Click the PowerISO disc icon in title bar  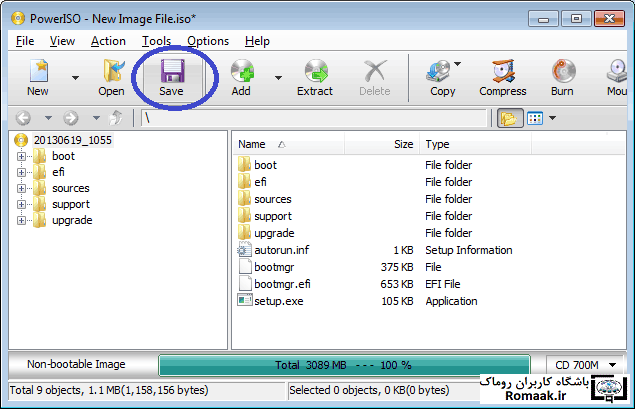[x=18, y=19]
